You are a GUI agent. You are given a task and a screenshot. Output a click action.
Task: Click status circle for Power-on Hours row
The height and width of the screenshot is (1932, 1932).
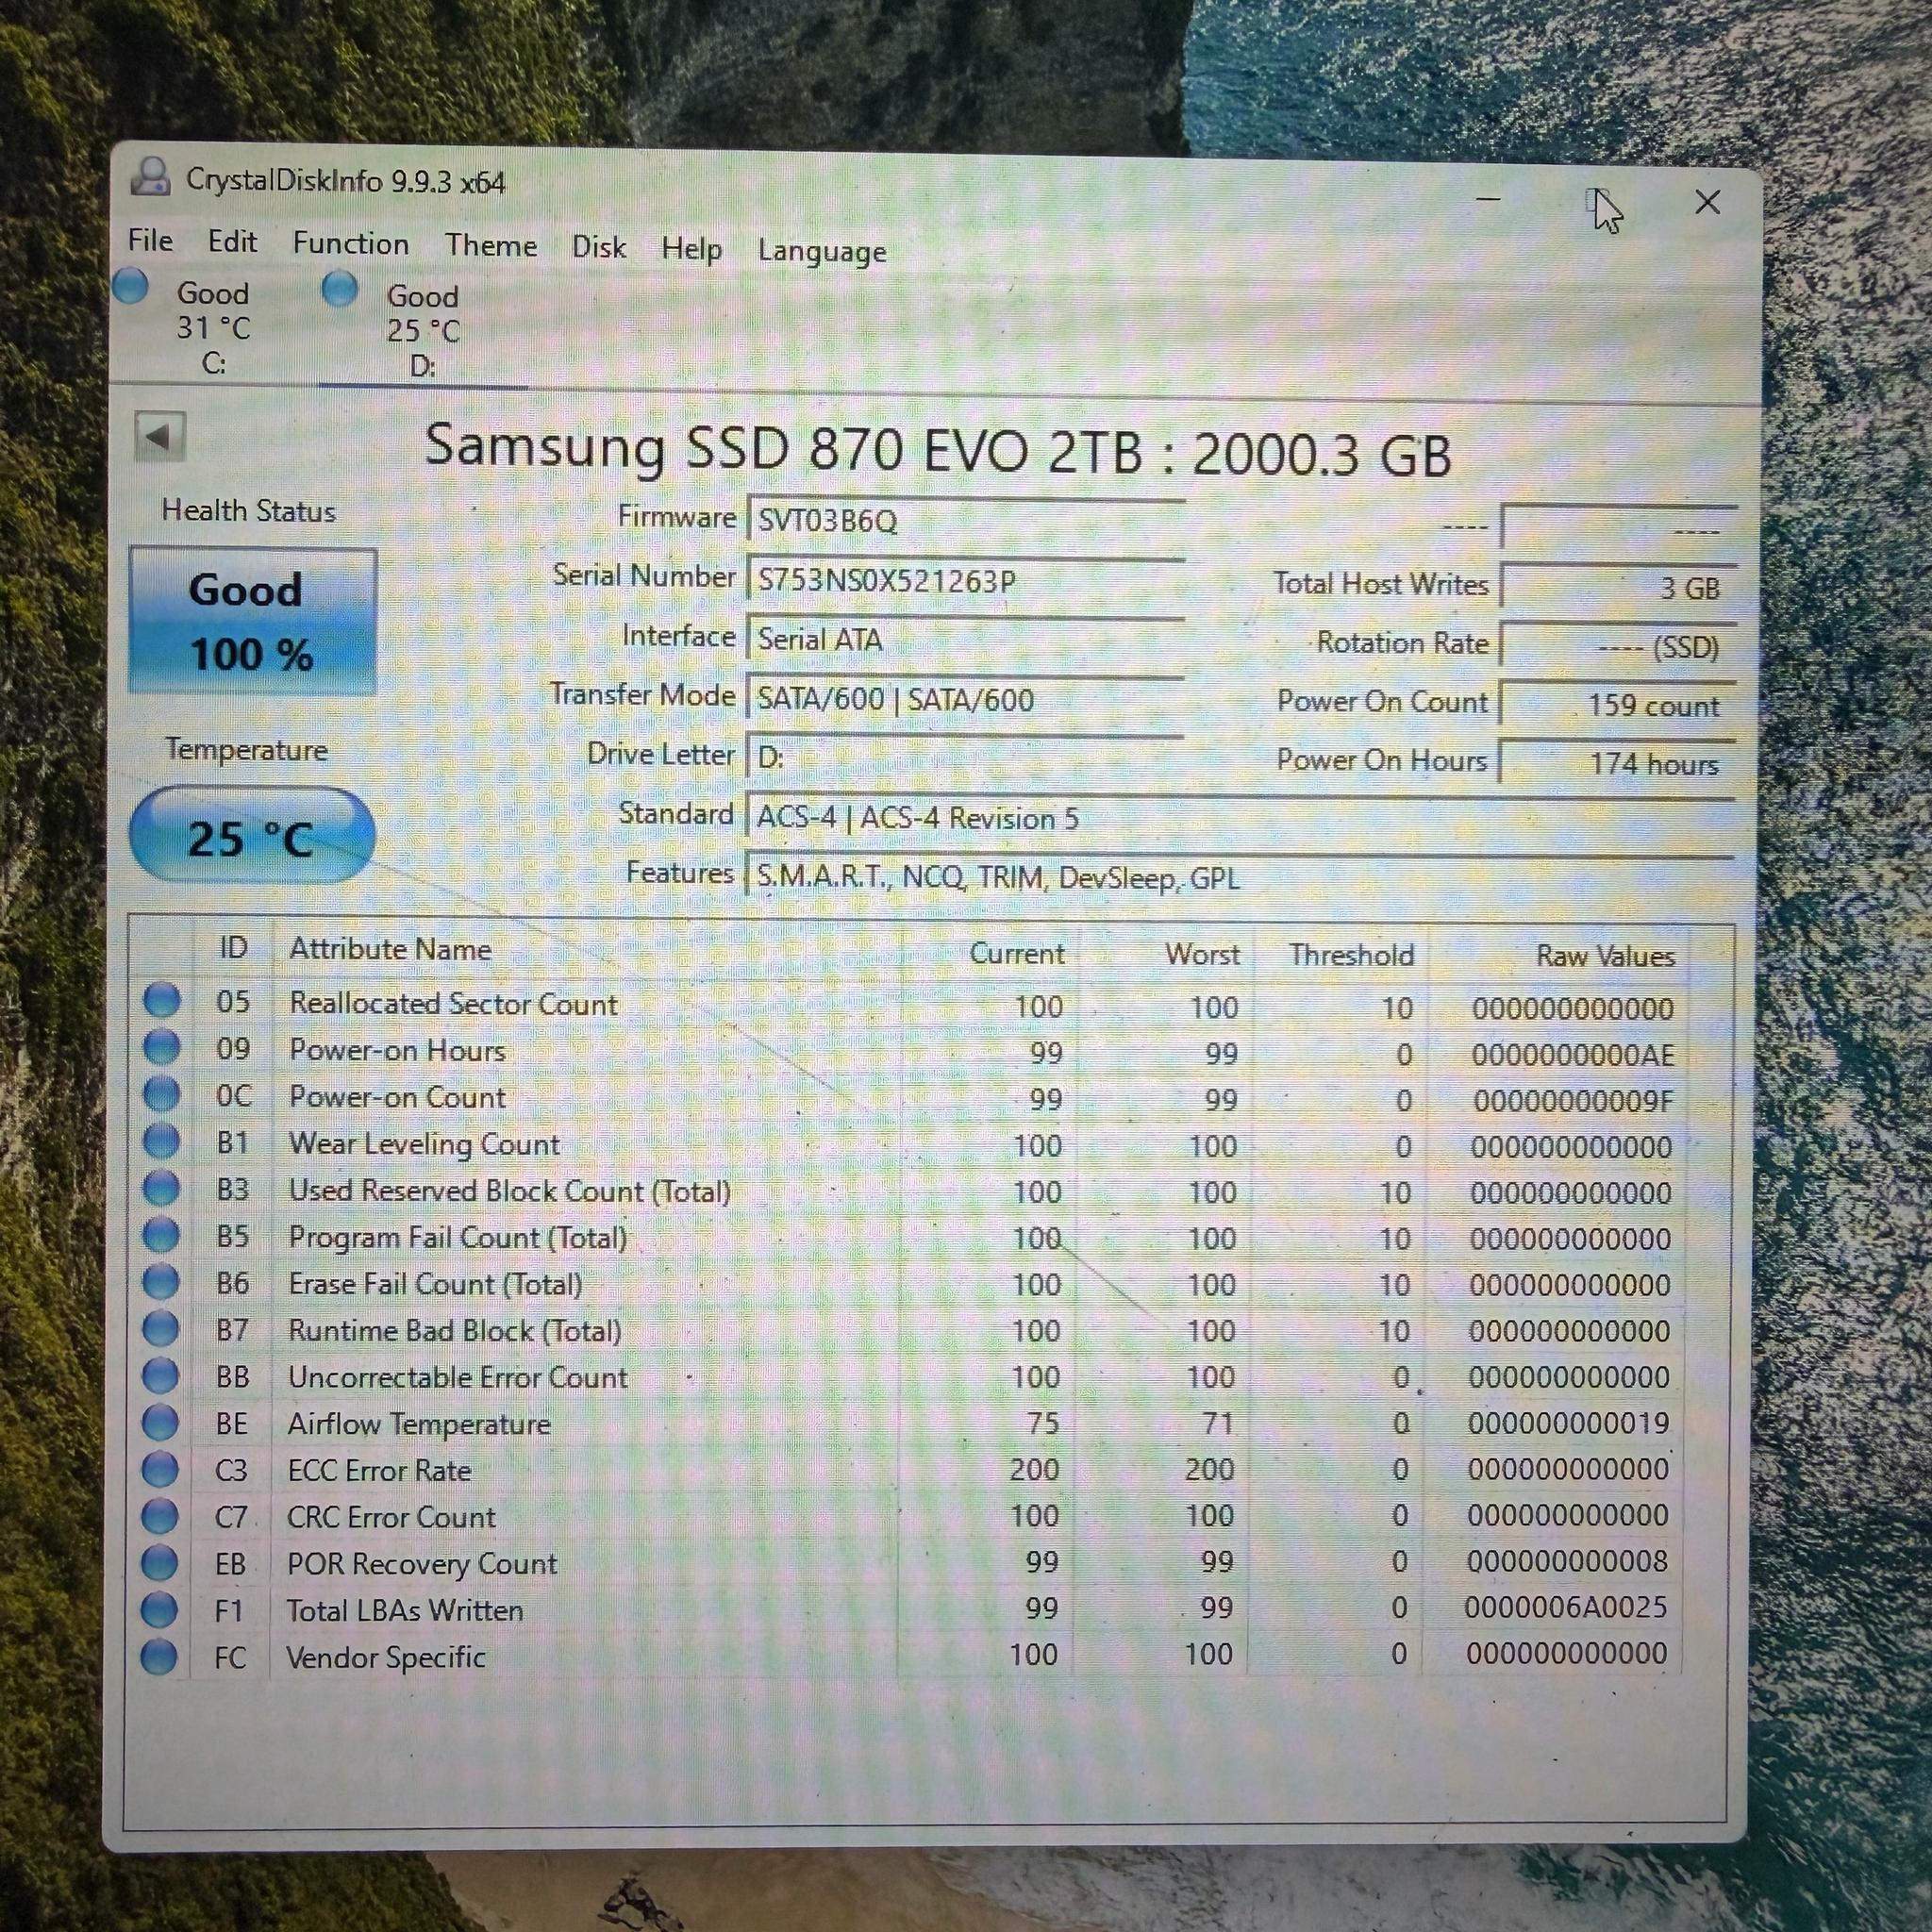(162, 1047)
